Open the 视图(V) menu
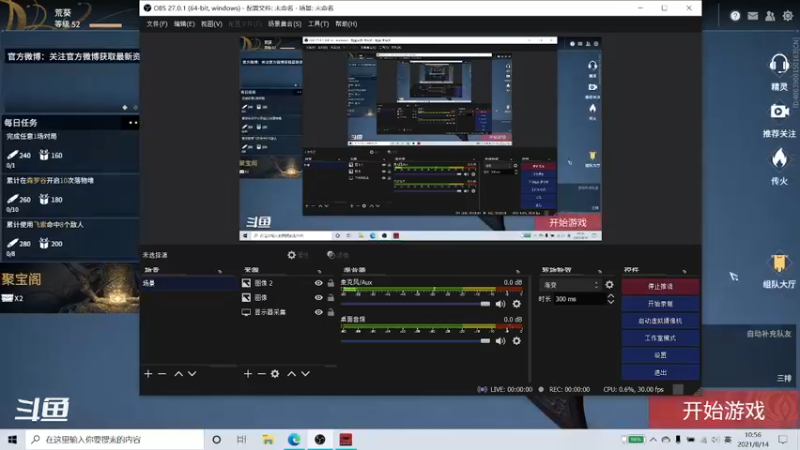 pos(211,24)
